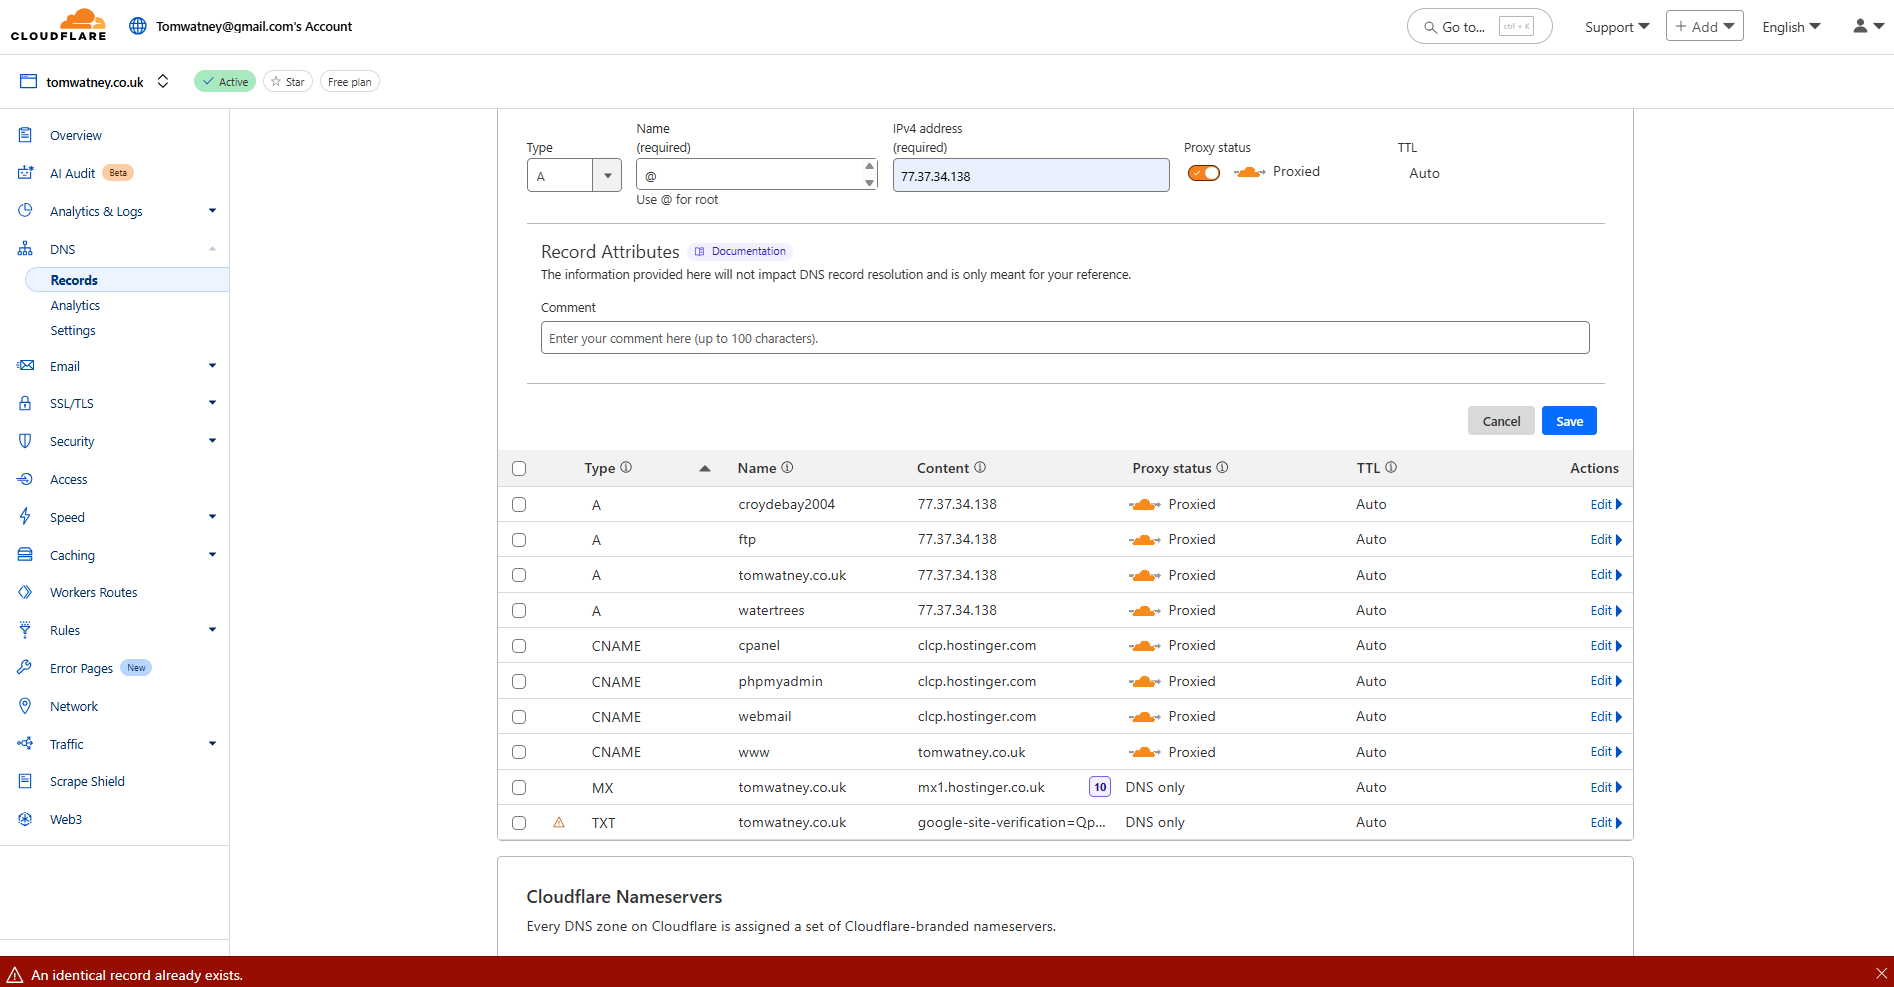Open the Go to search box
Image resolution: width=1894 pixels, height=987 pixels.
pos(1479,27)
